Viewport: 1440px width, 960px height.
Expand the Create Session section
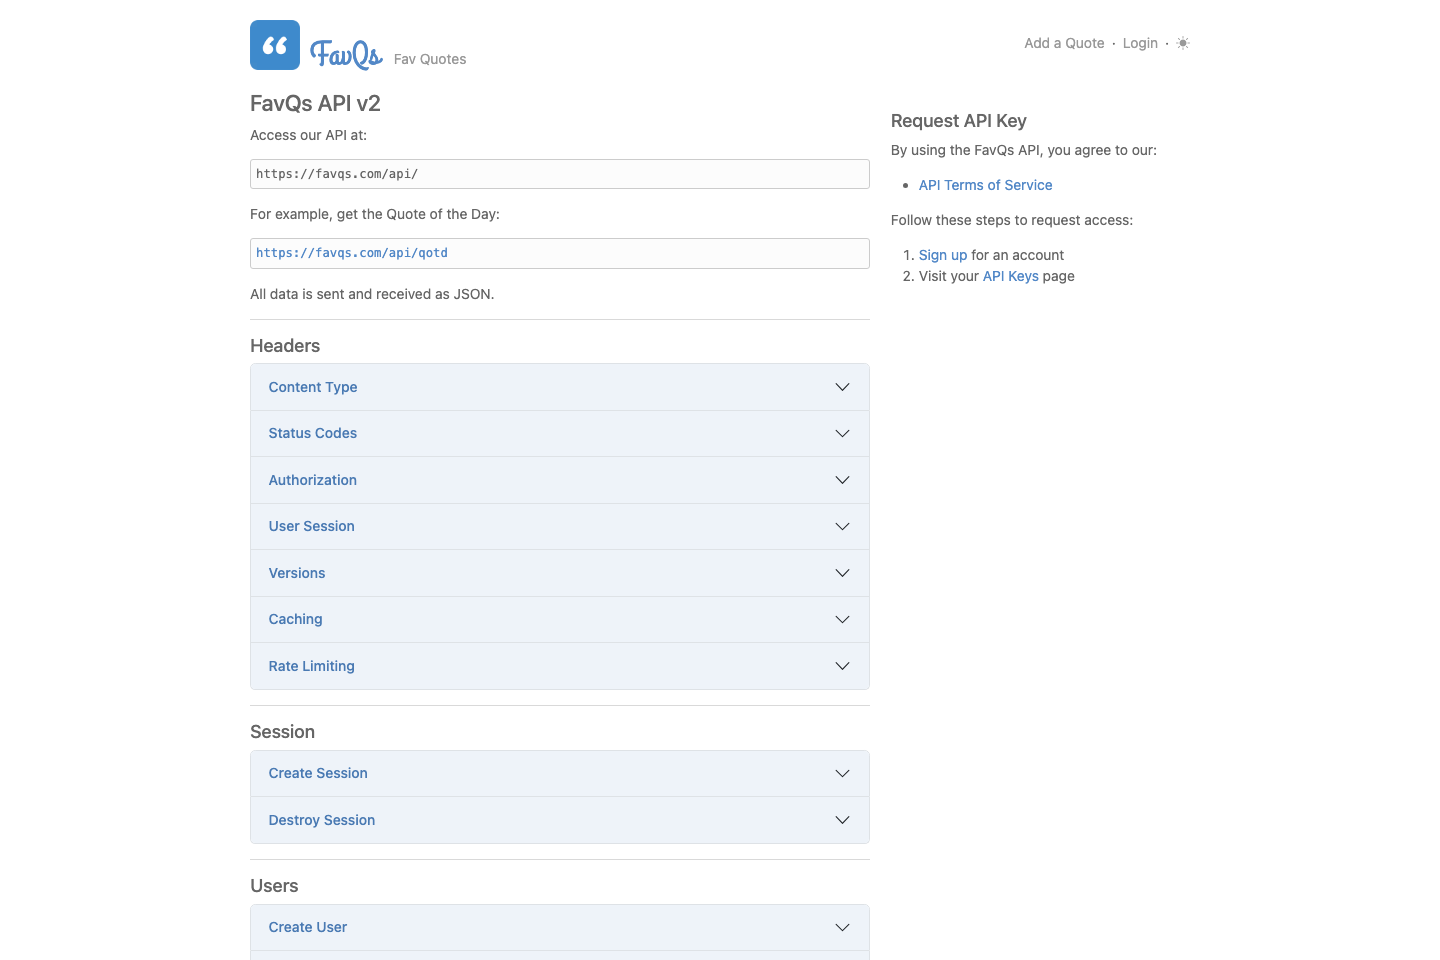(x=559, y=773)
